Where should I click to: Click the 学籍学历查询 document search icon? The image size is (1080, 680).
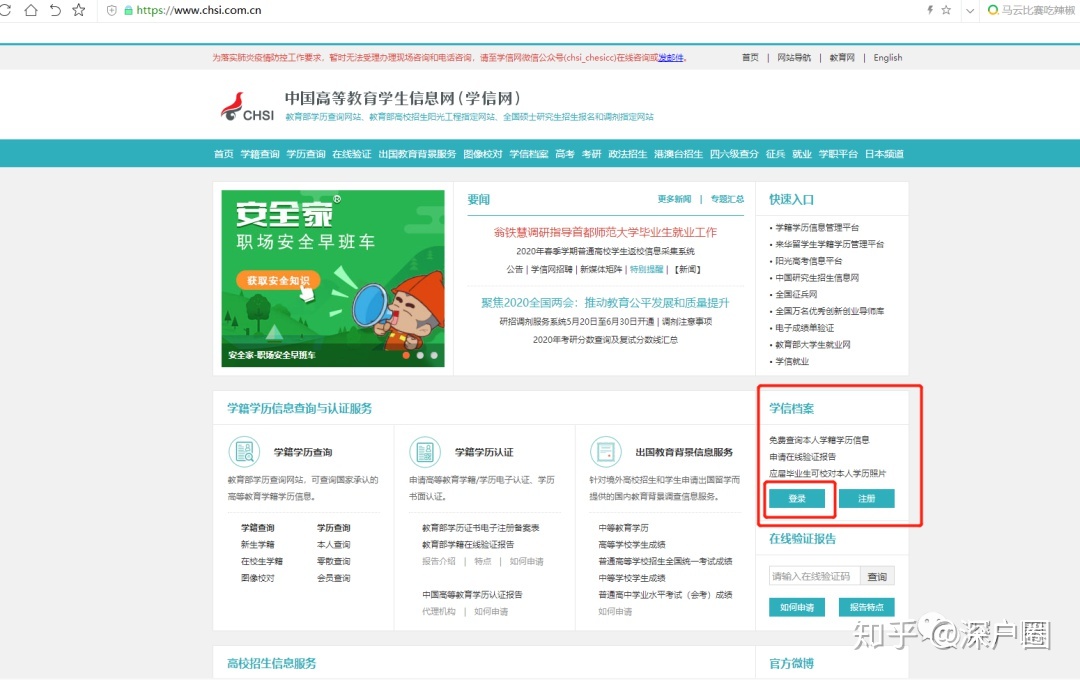click(x=244, y=452)
